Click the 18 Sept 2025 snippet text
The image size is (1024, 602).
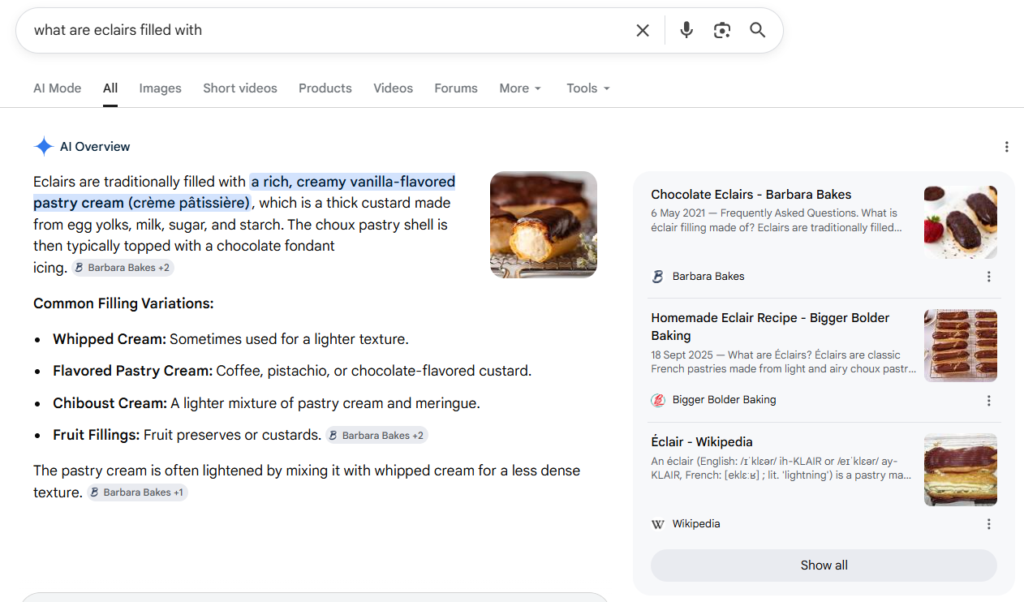783,362
